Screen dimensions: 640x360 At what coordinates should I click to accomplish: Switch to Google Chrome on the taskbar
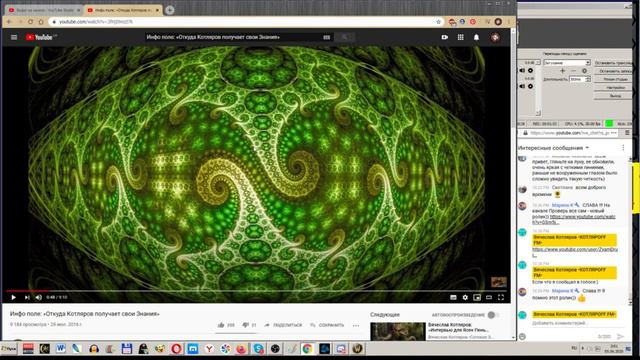tap(307, 349)
